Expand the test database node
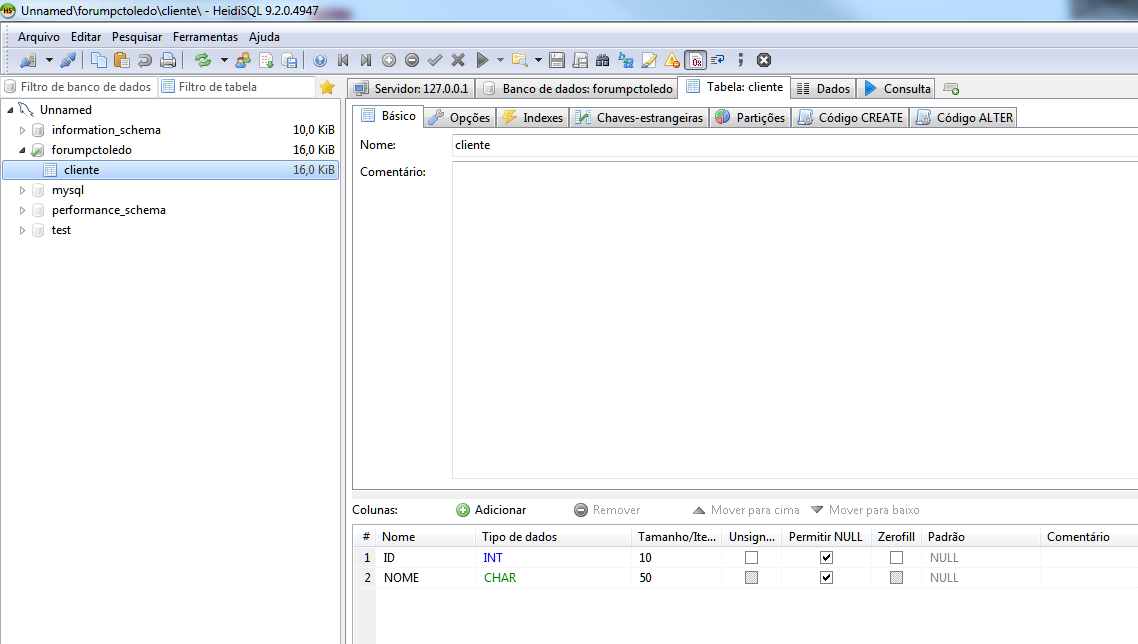 (22, 230)
